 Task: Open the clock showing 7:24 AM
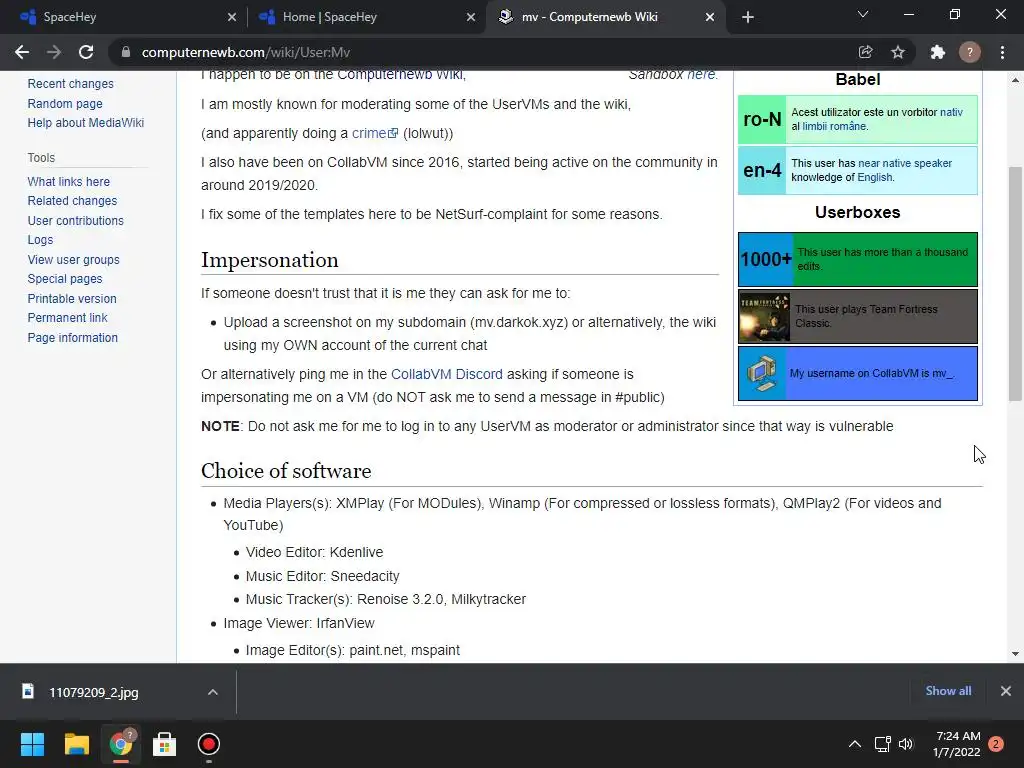coord(957,744)
